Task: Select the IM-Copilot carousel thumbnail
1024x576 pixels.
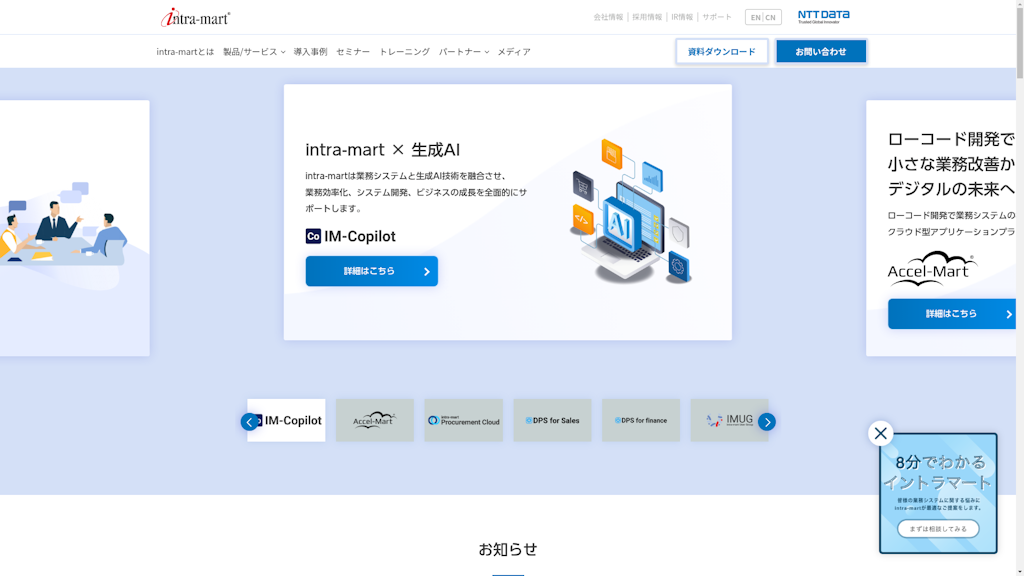Action: 286,421
